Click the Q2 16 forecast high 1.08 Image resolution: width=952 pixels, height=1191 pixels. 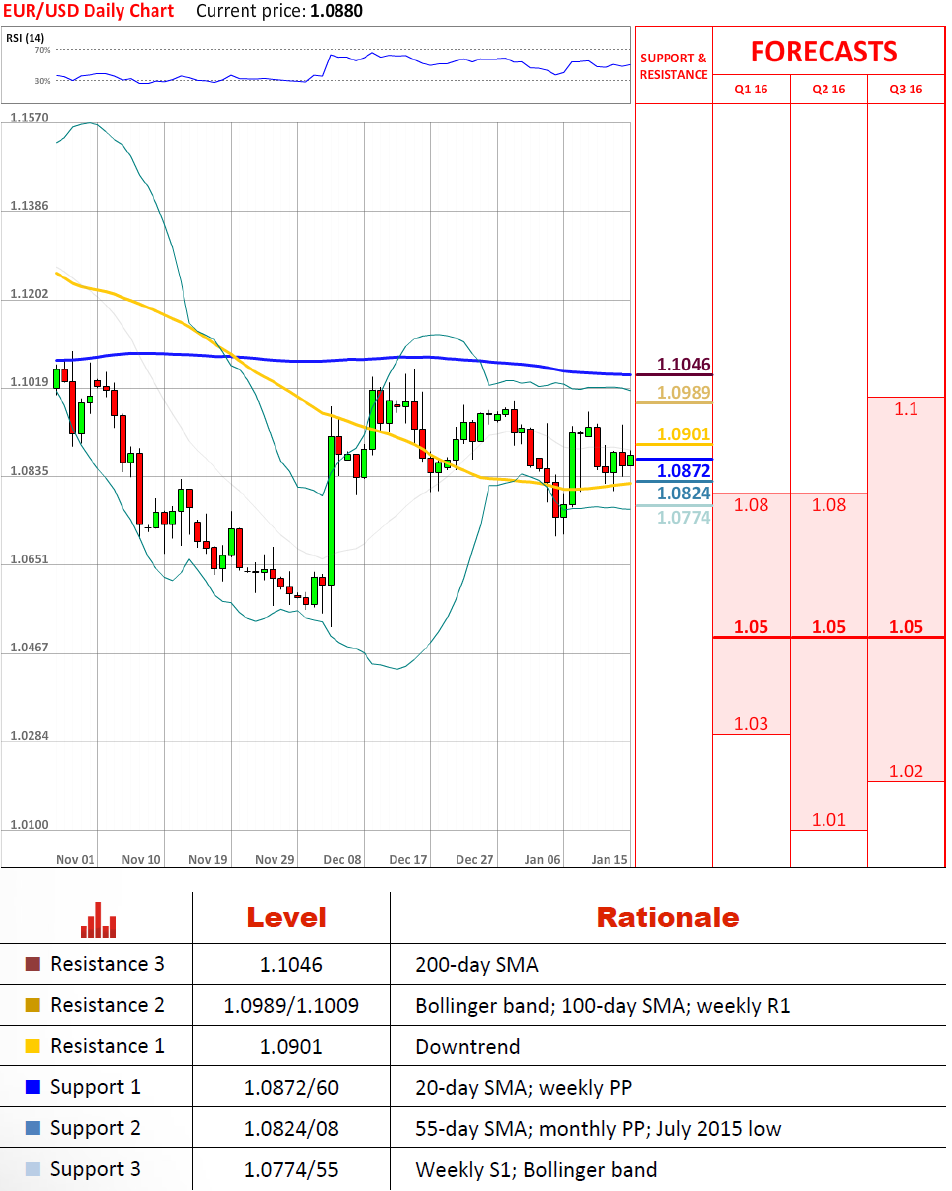828,505
